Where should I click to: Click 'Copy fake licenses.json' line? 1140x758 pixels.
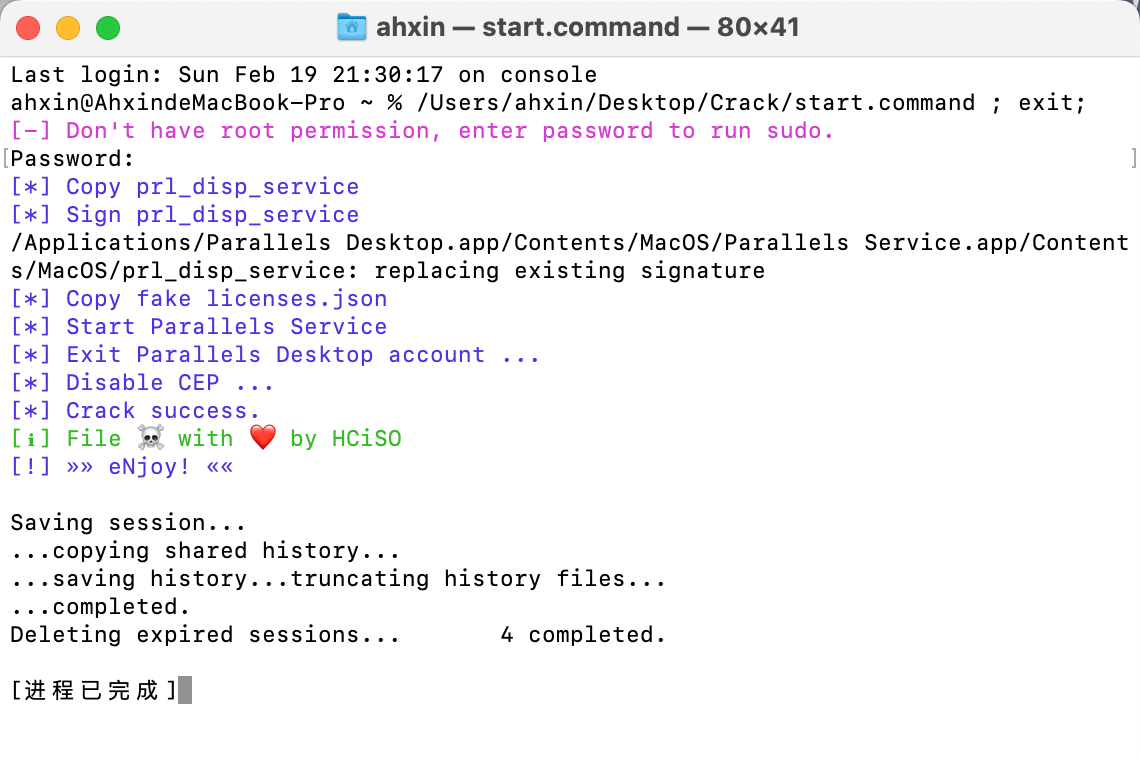pyautogui.click(x=198, y=299)
